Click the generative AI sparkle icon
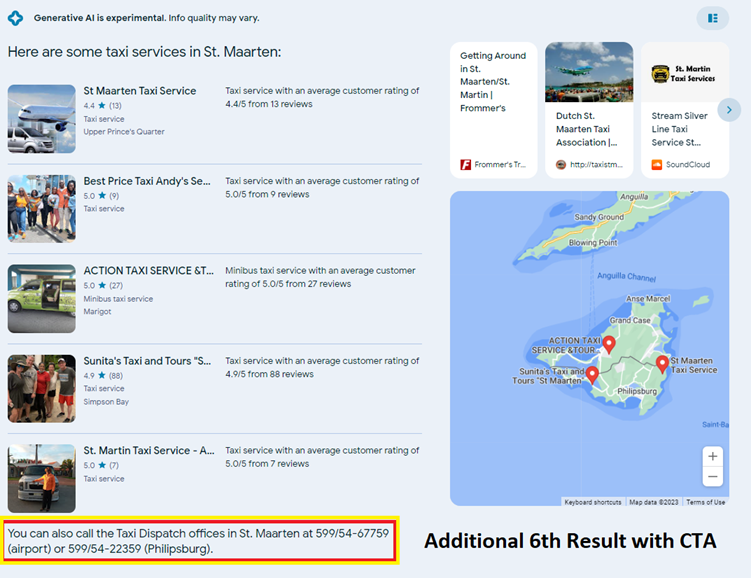 coord(15,18)
